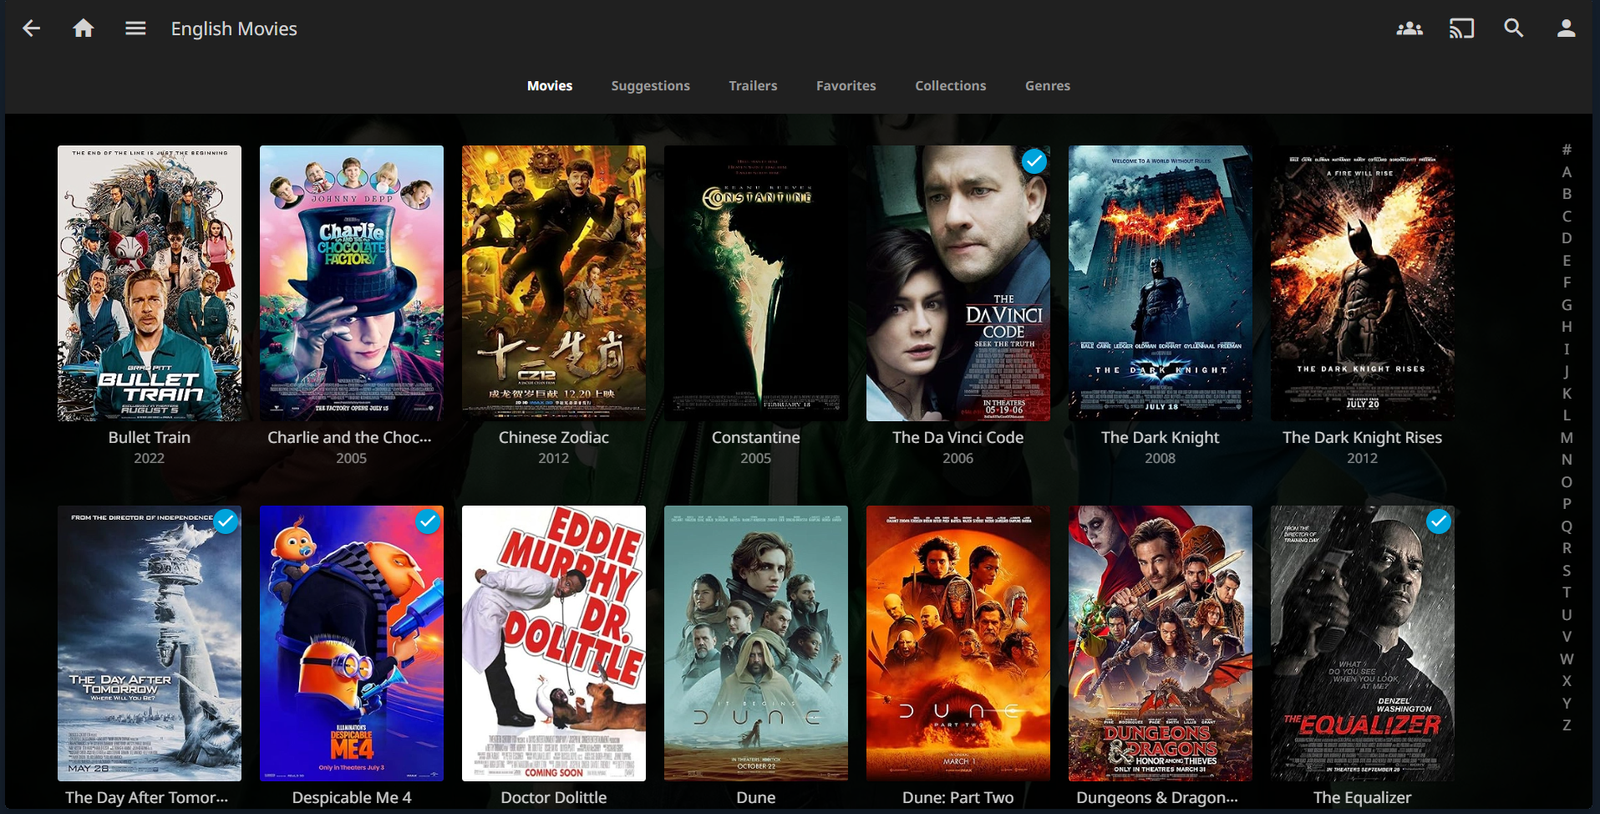Screen dimensions: 1600x814
Task: Click the Despicable Me 4 title
Action: (352, 797)
